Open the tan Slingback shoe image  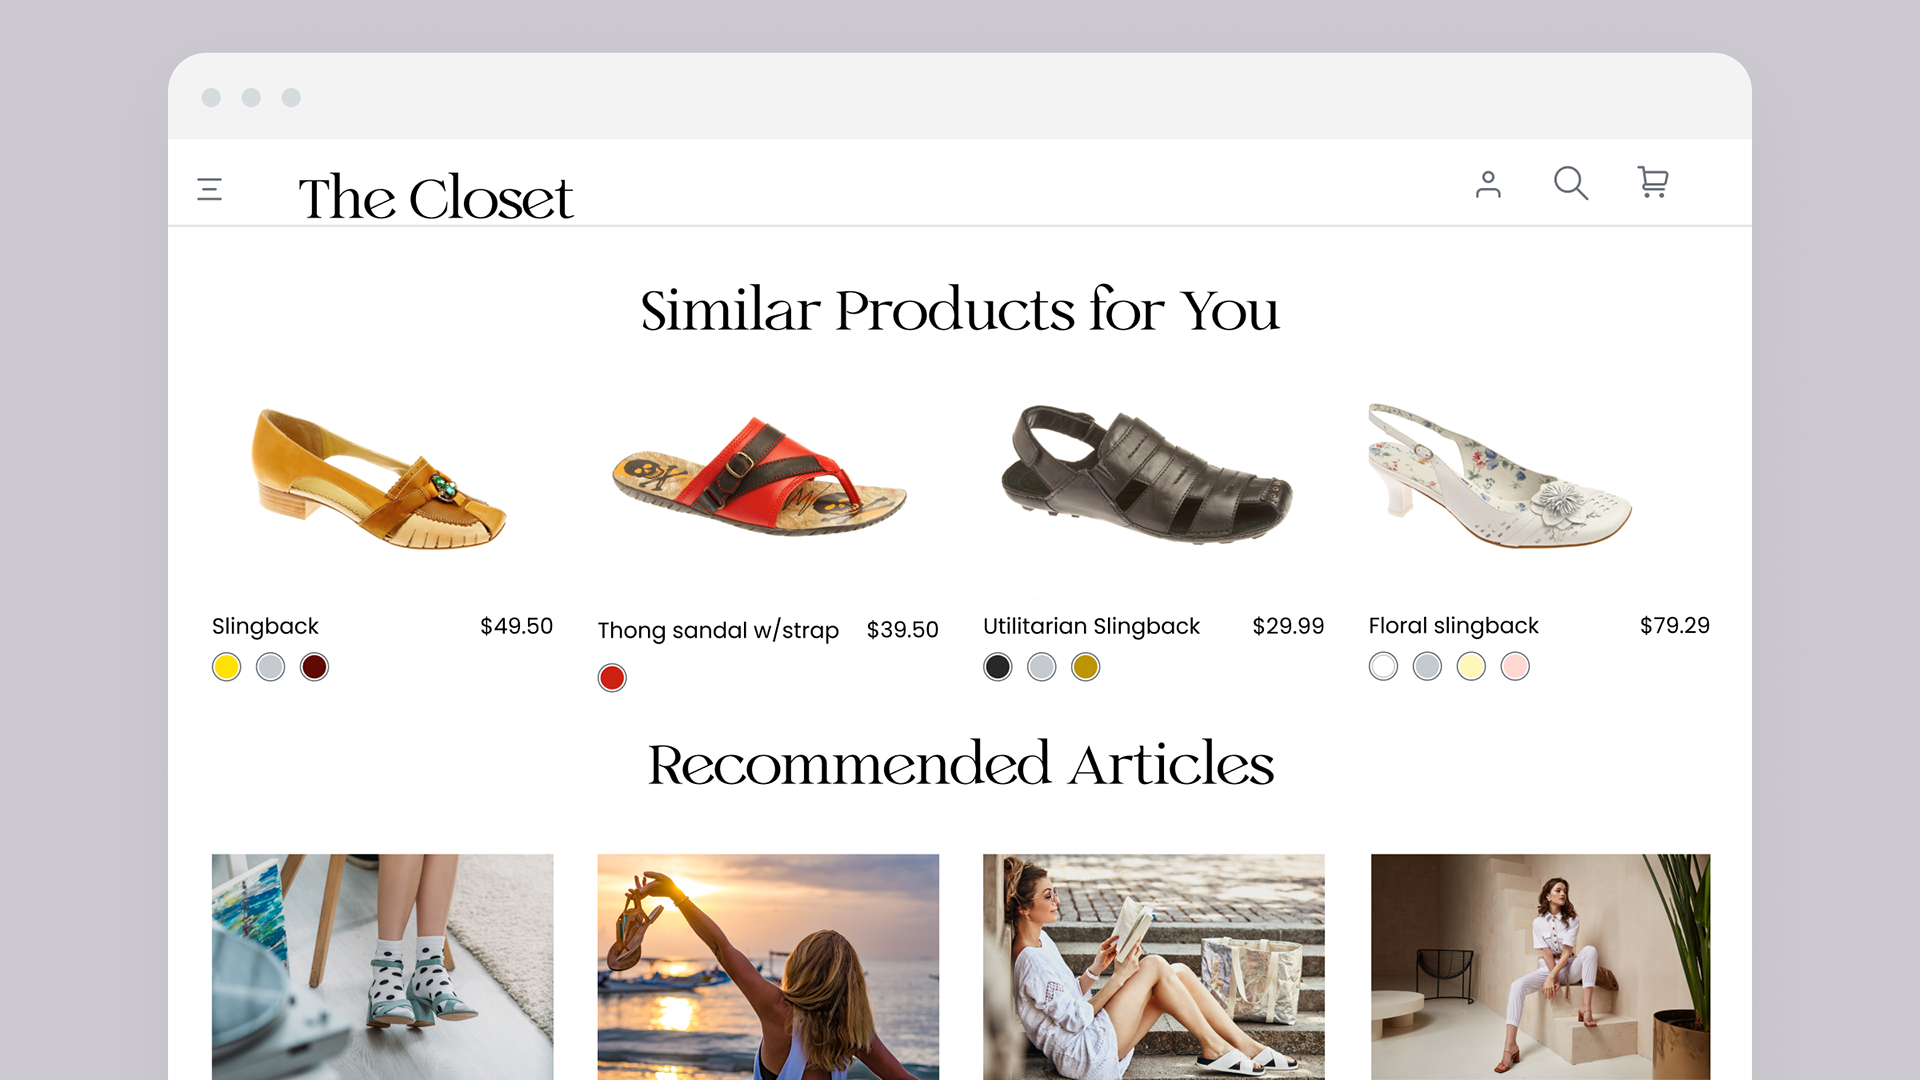[380, 478]
